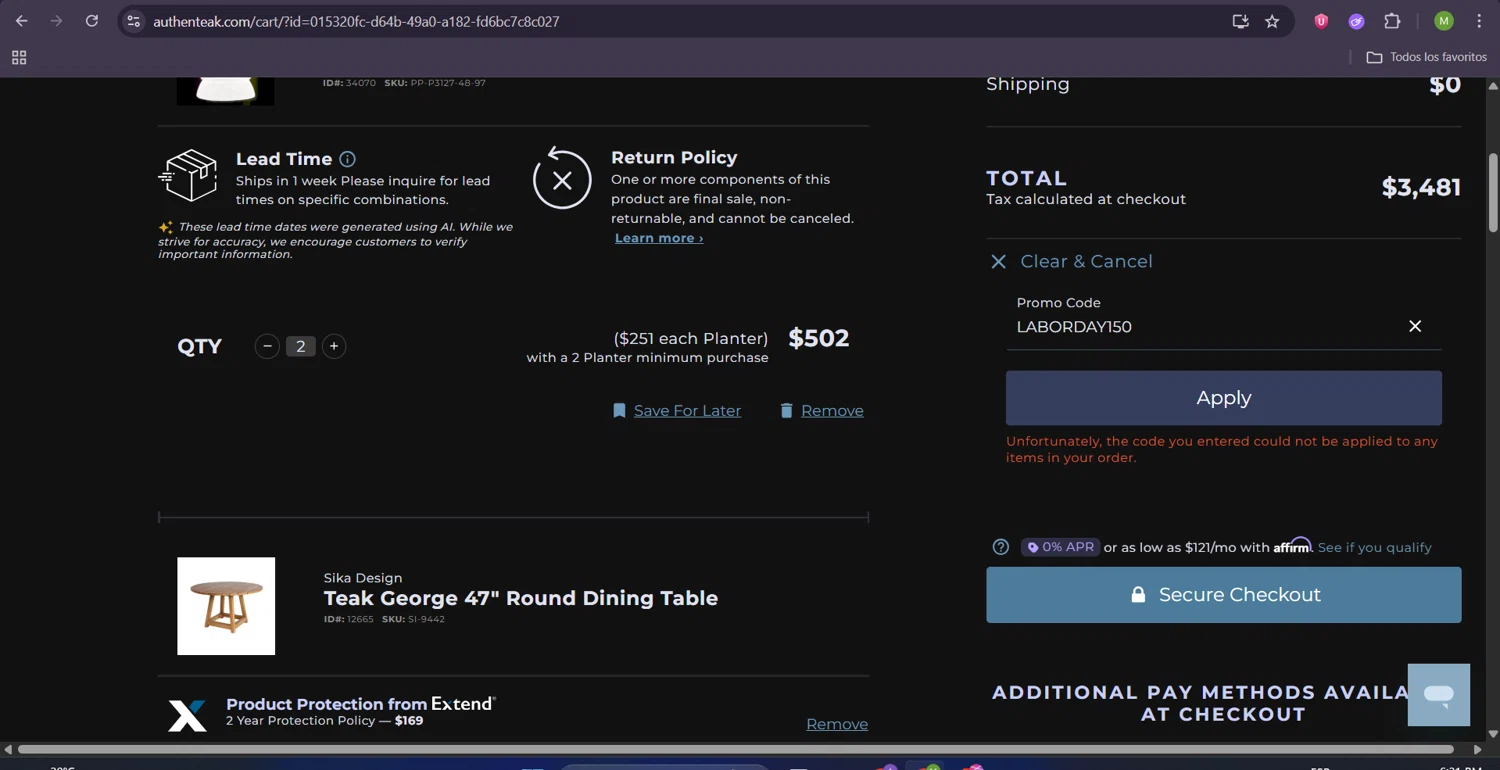Click the promo code error message
This screenshot has height=770, width=1500.
[x=1222, y=449]
